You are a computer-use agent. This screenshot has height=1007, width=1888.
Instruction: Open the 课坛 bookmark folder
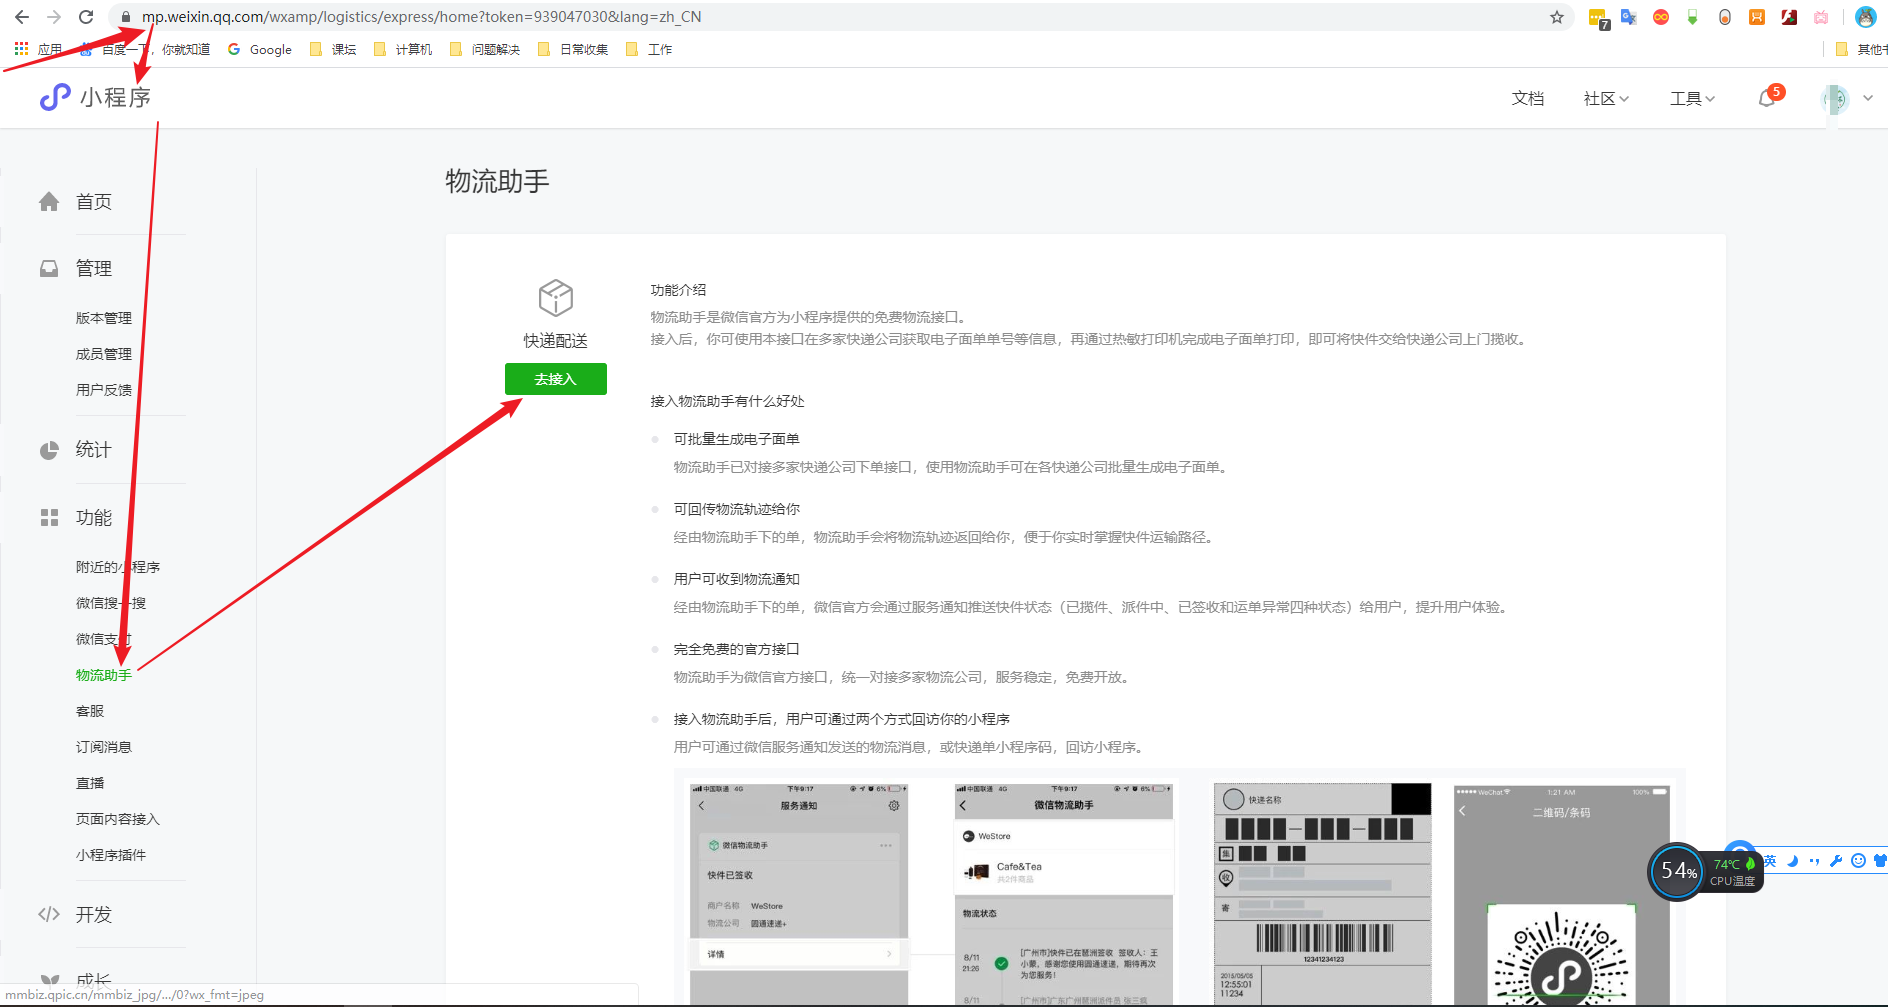point(334,49)
